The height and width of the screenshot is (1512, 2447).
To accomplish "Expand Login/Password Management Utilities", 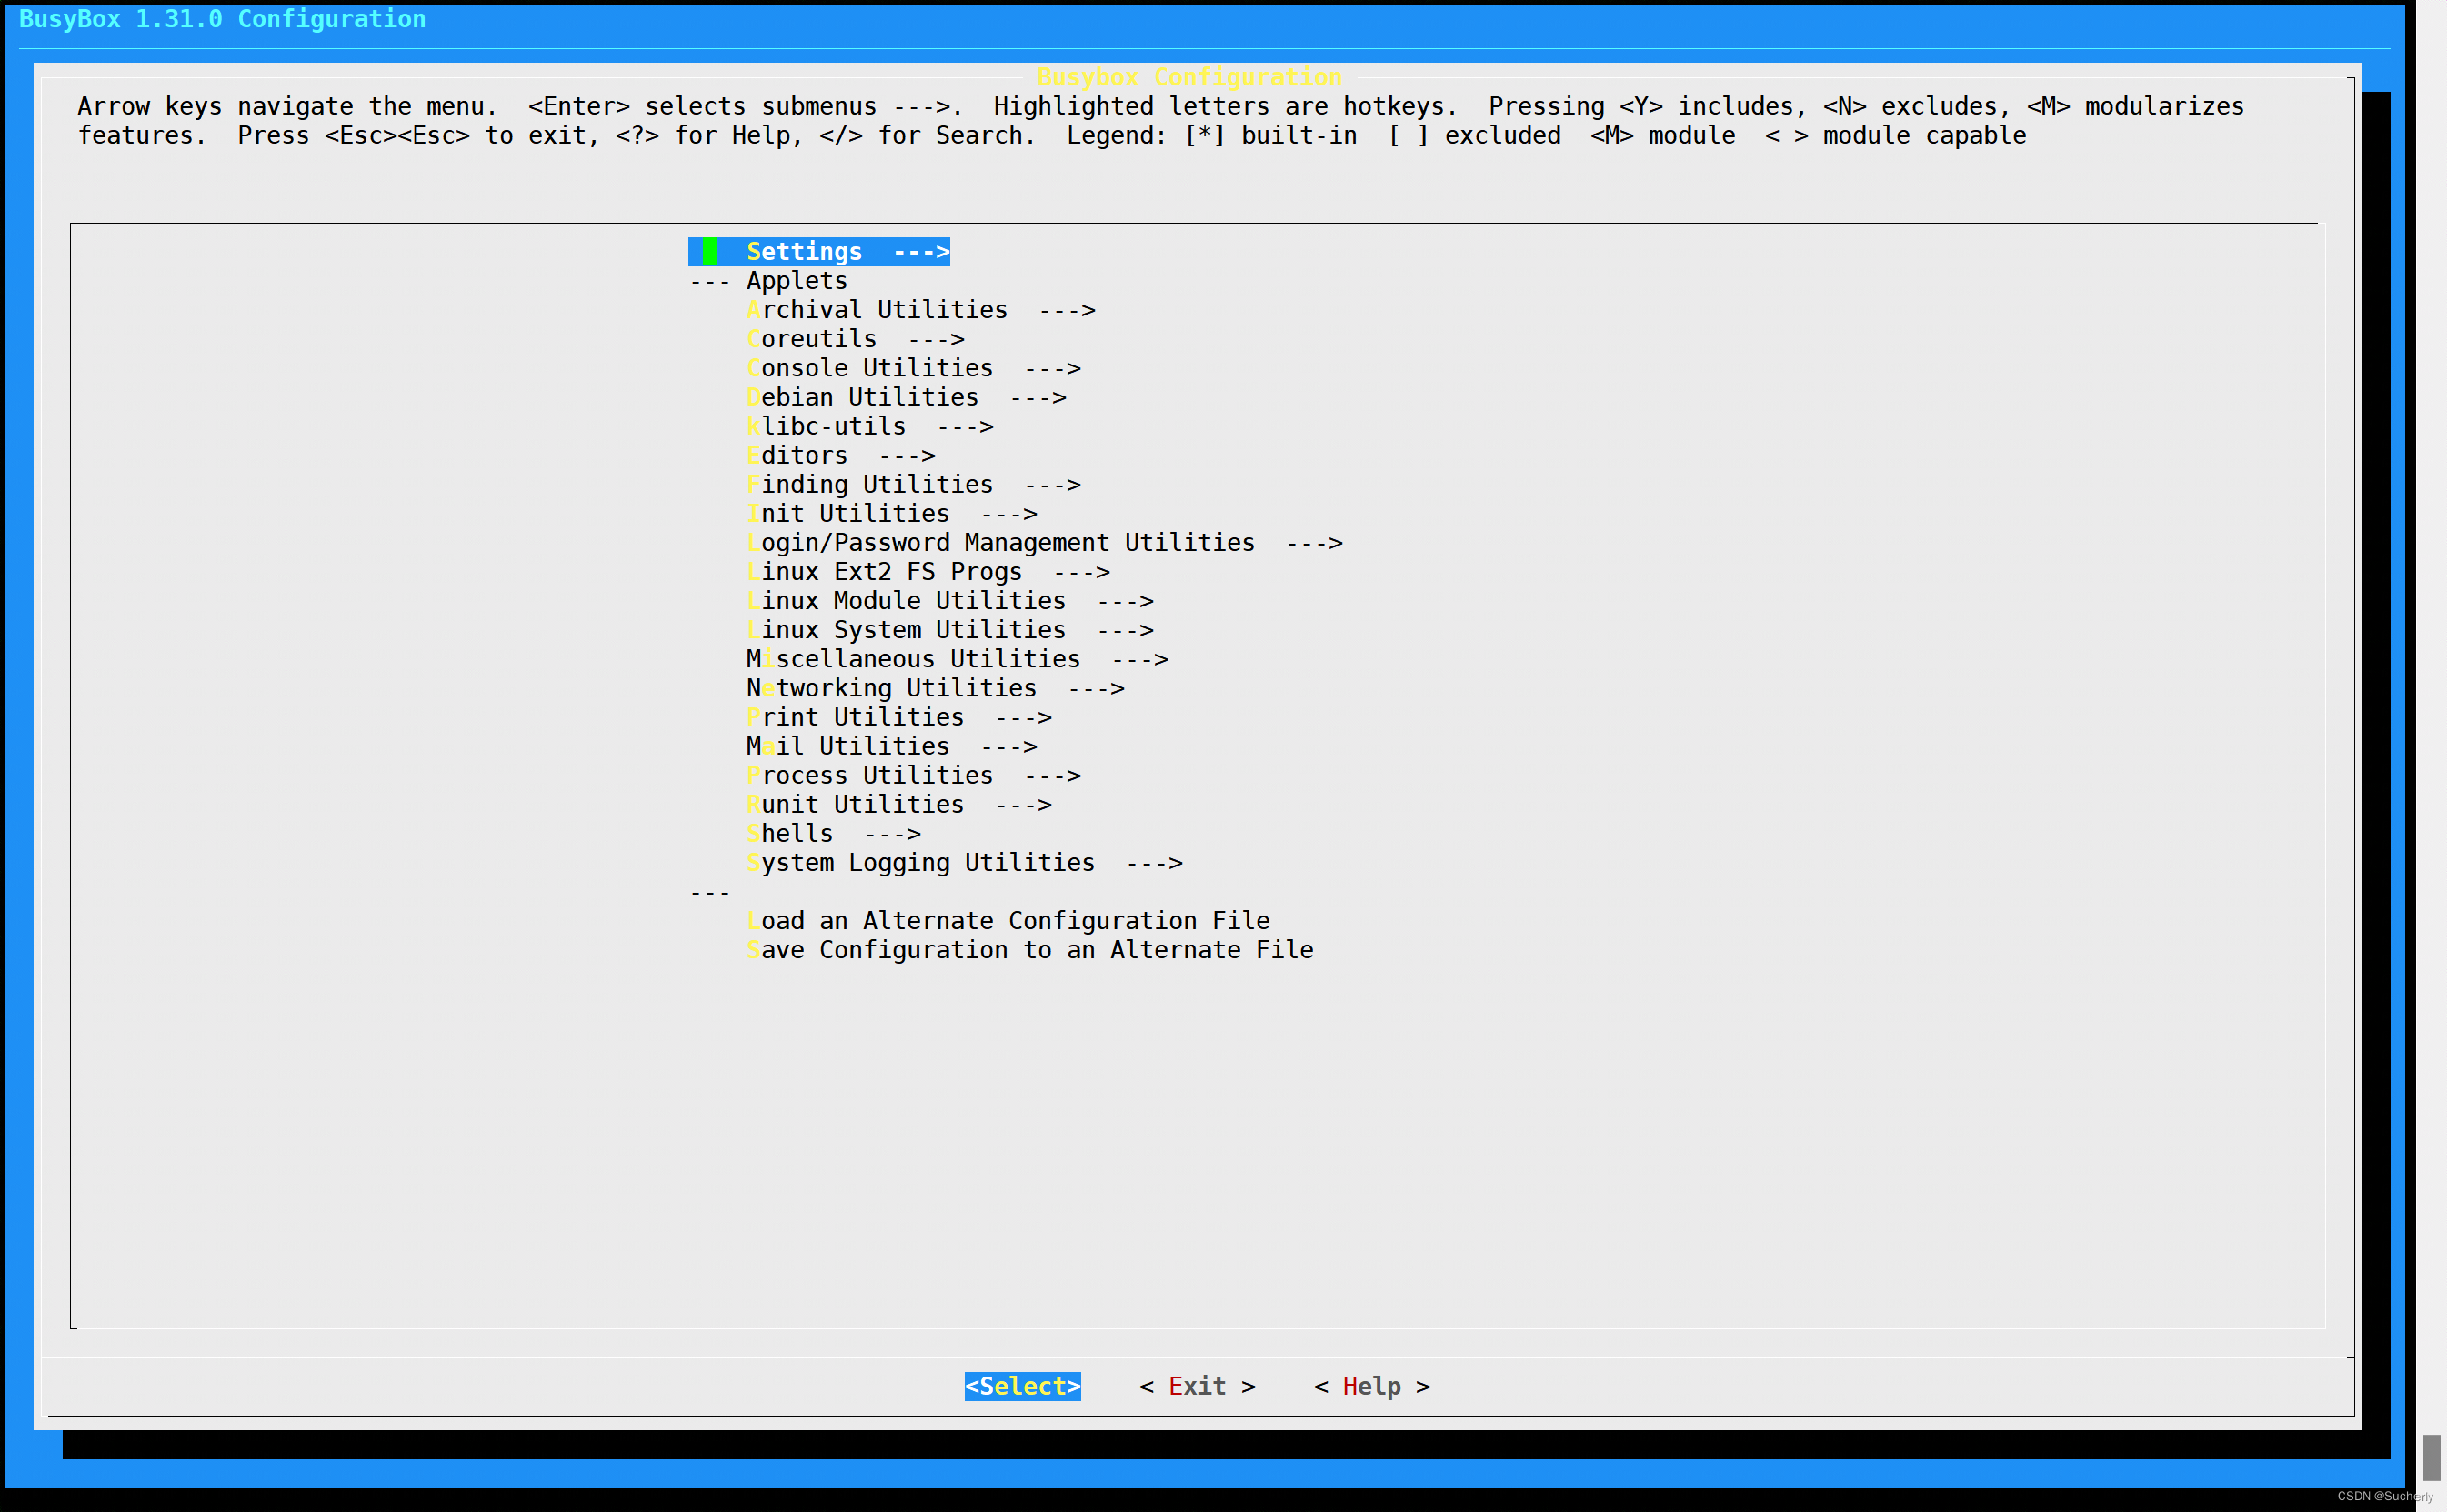I will click(x=1044, y=542).
